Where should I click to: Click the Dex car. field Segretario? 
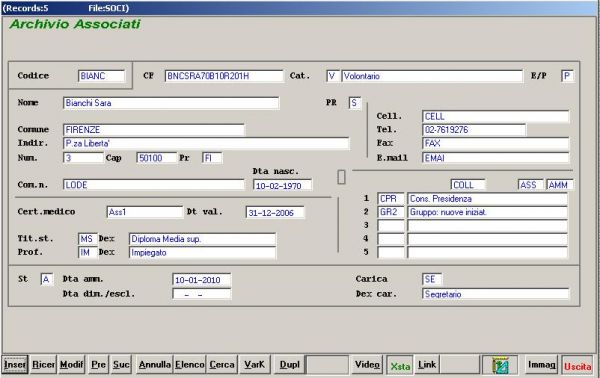pos(496,294)
